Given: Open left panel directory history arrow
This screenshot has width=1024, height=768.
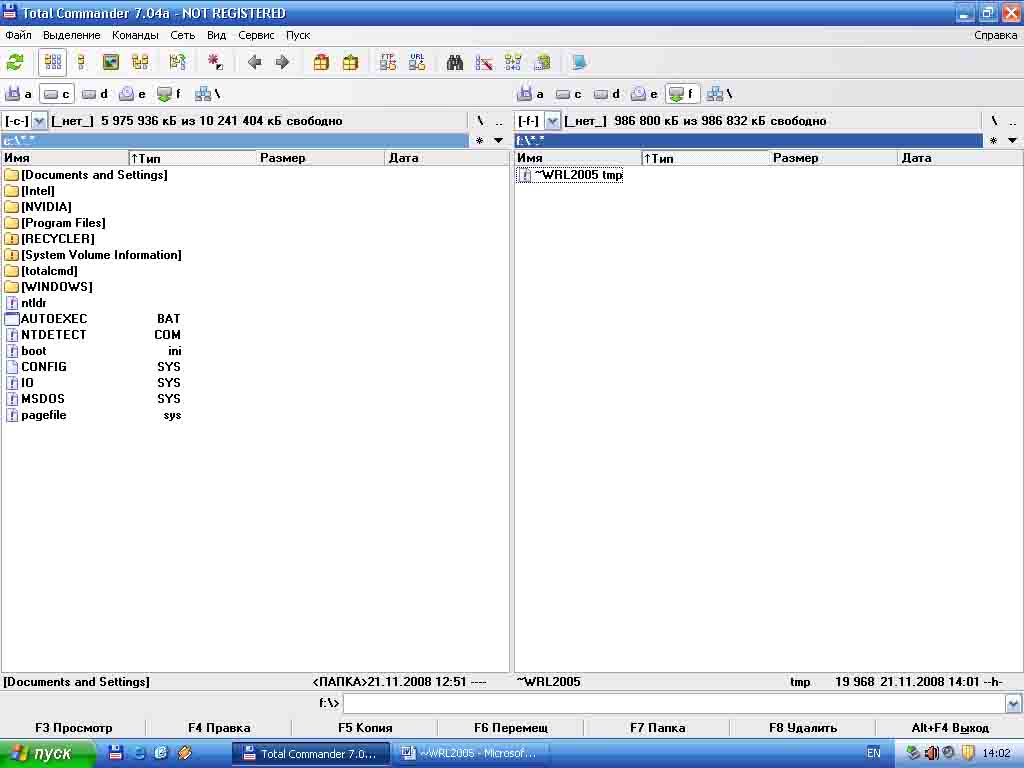Looking at the screenshot, I should 498,140.
